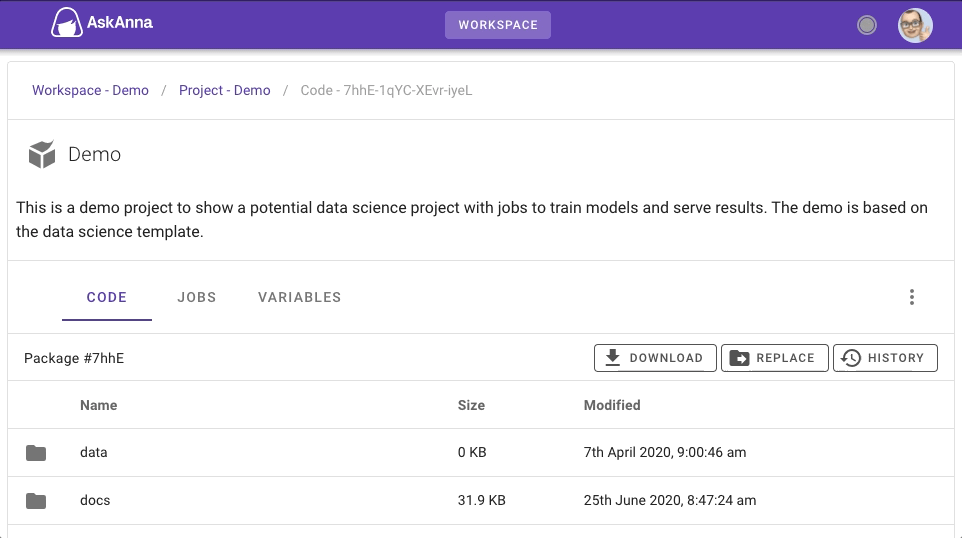Switch to the Variables tab
The height and width of the screenshot is (538, 962).
299,298
